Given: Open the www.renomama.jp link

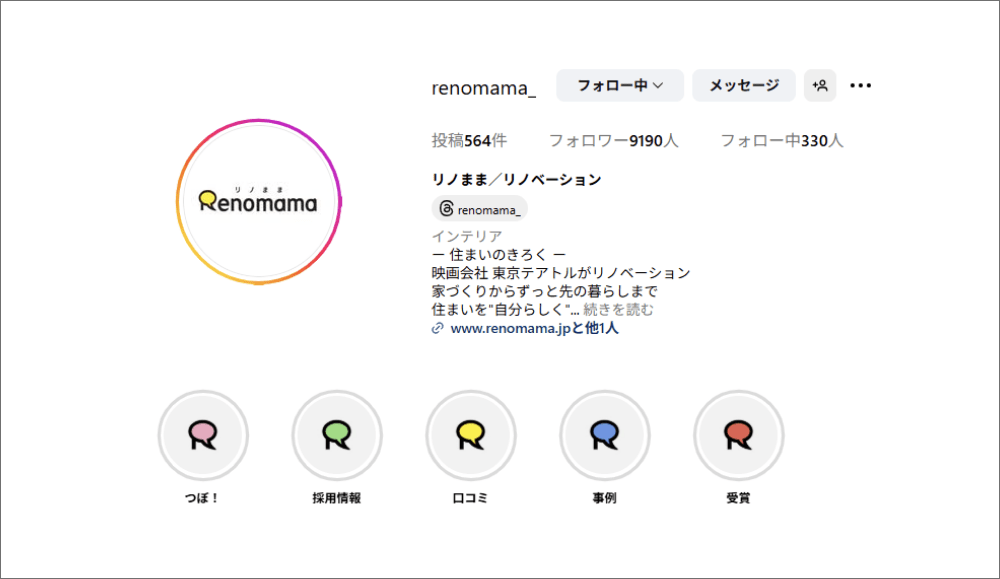Looking at the screenshot, I should (534, 328).
